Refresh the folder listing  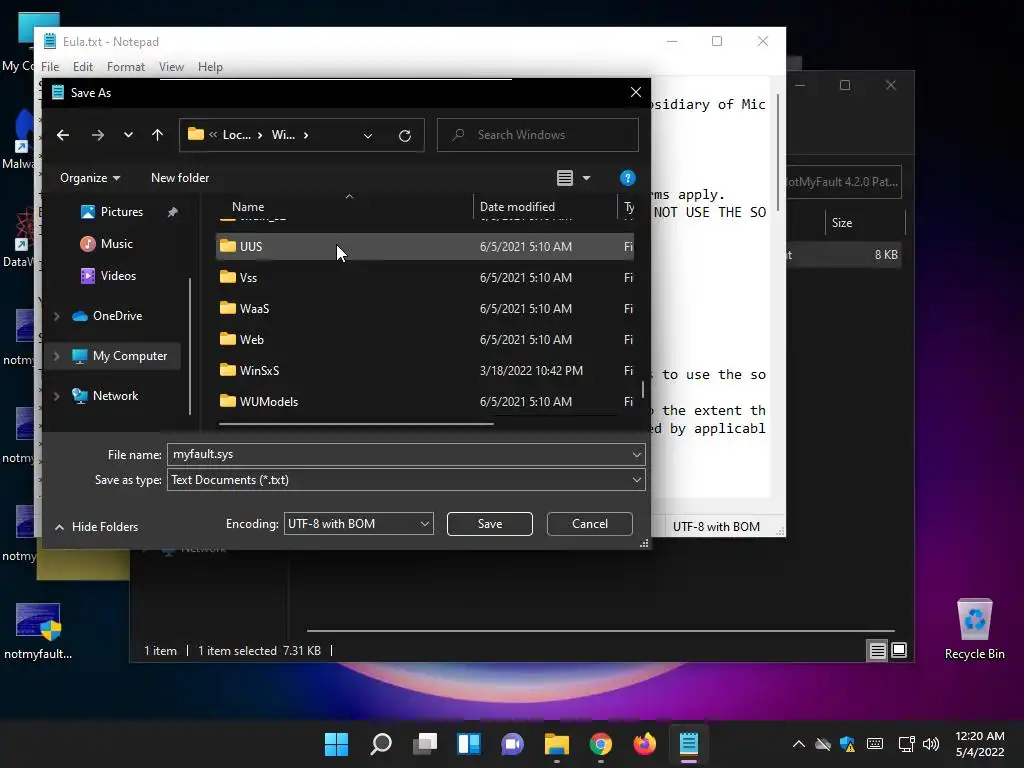pyautogui.click(x=405, y=135)
